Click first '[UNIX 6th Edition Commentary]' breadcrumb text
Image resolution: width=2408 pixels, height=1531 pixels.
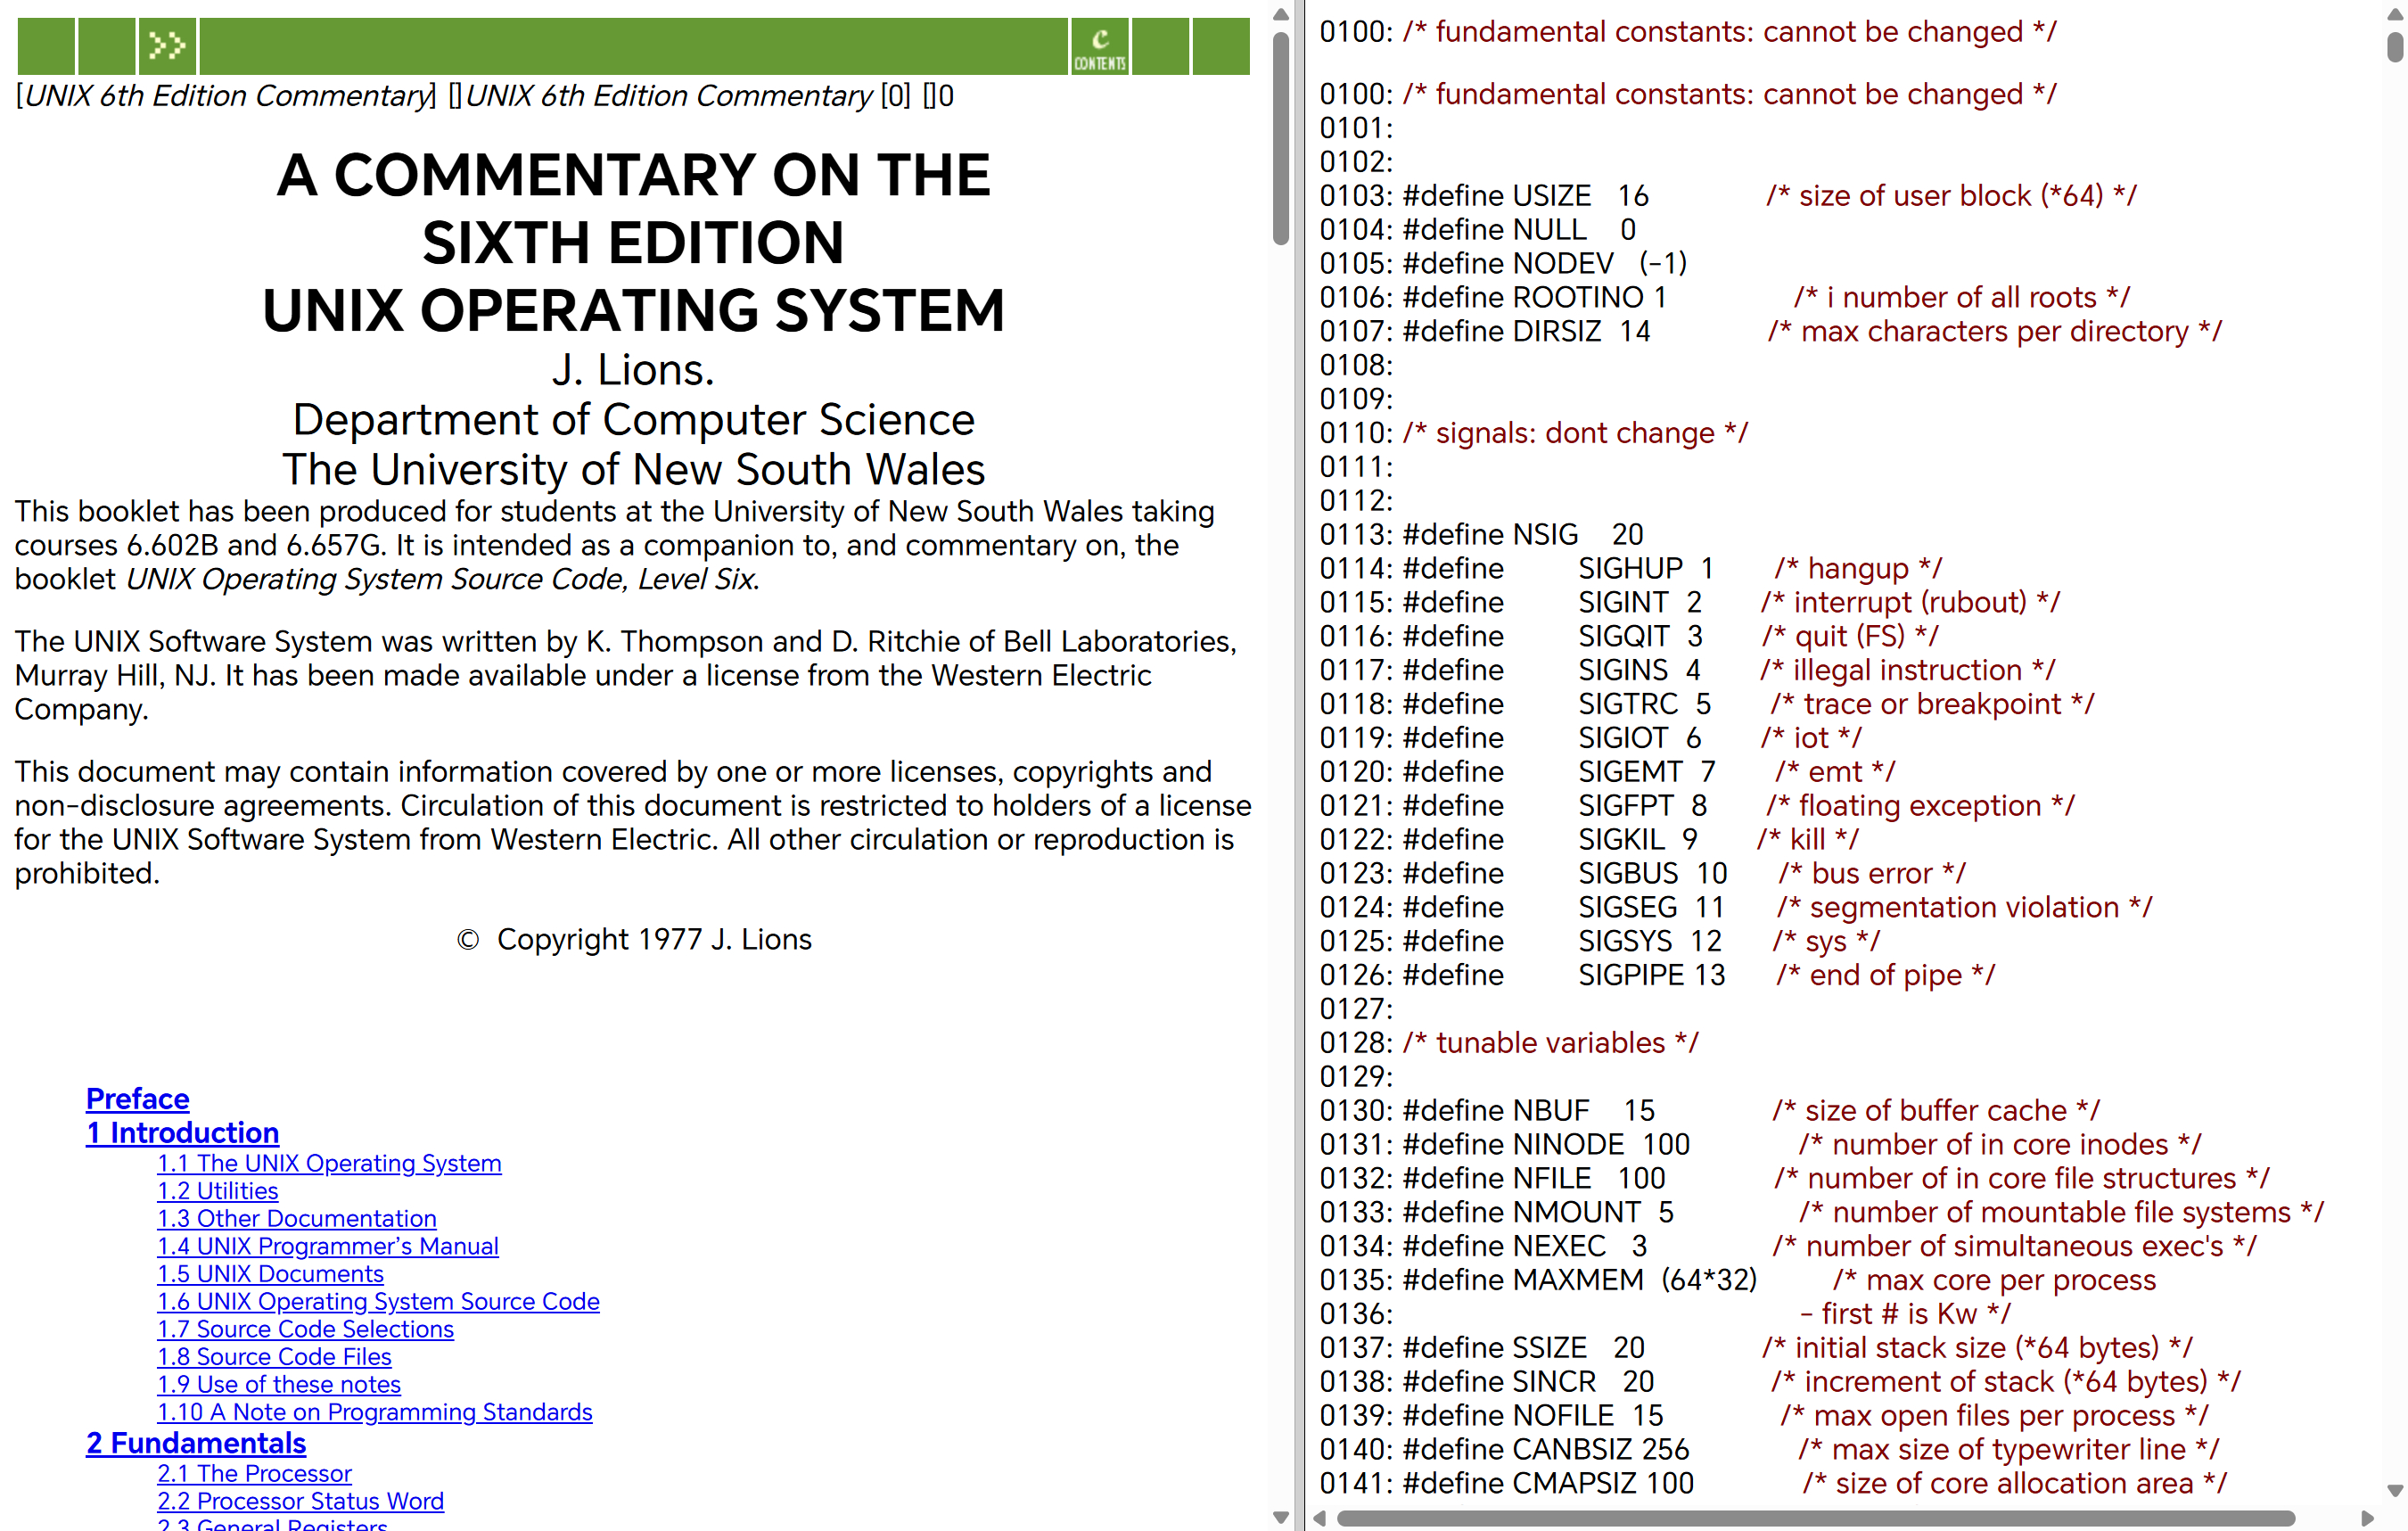(226, 96)
